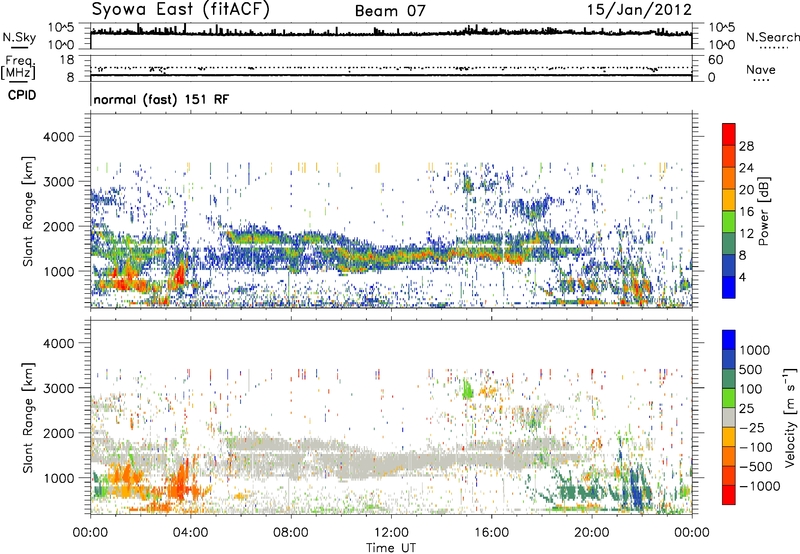Click the 'Syowa East (fitACF)' title text
This screenshot has height=554, width=800.
pos(180,9)
